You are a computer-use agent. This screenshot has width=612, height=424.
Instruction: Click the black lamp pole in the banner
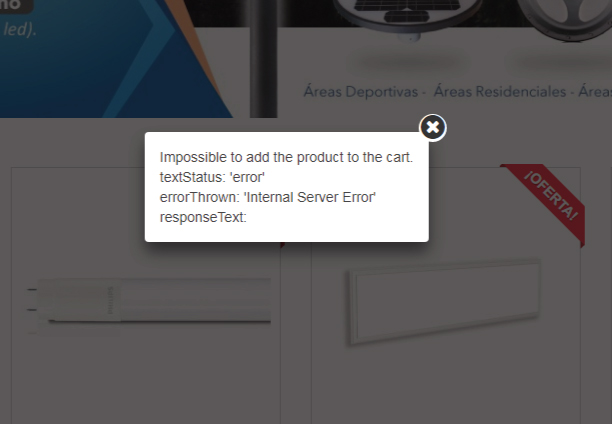click(263, 59)
